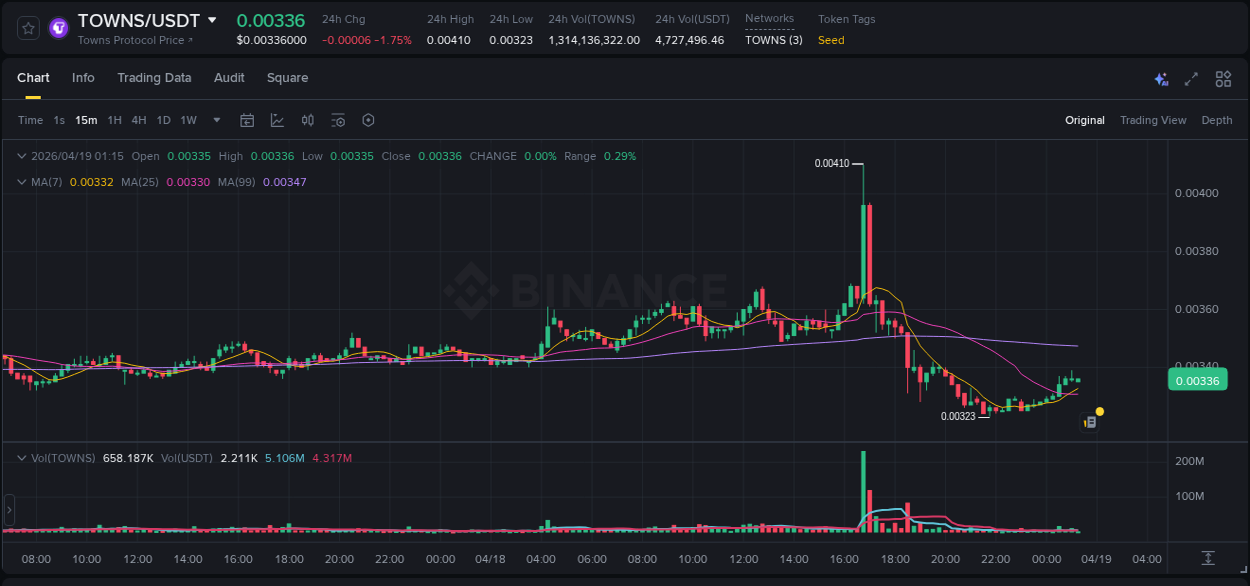Open the extra timeframes dropdown arrow
The image size is (1250, 586).
pyautogui.click(x=215, y=120)
